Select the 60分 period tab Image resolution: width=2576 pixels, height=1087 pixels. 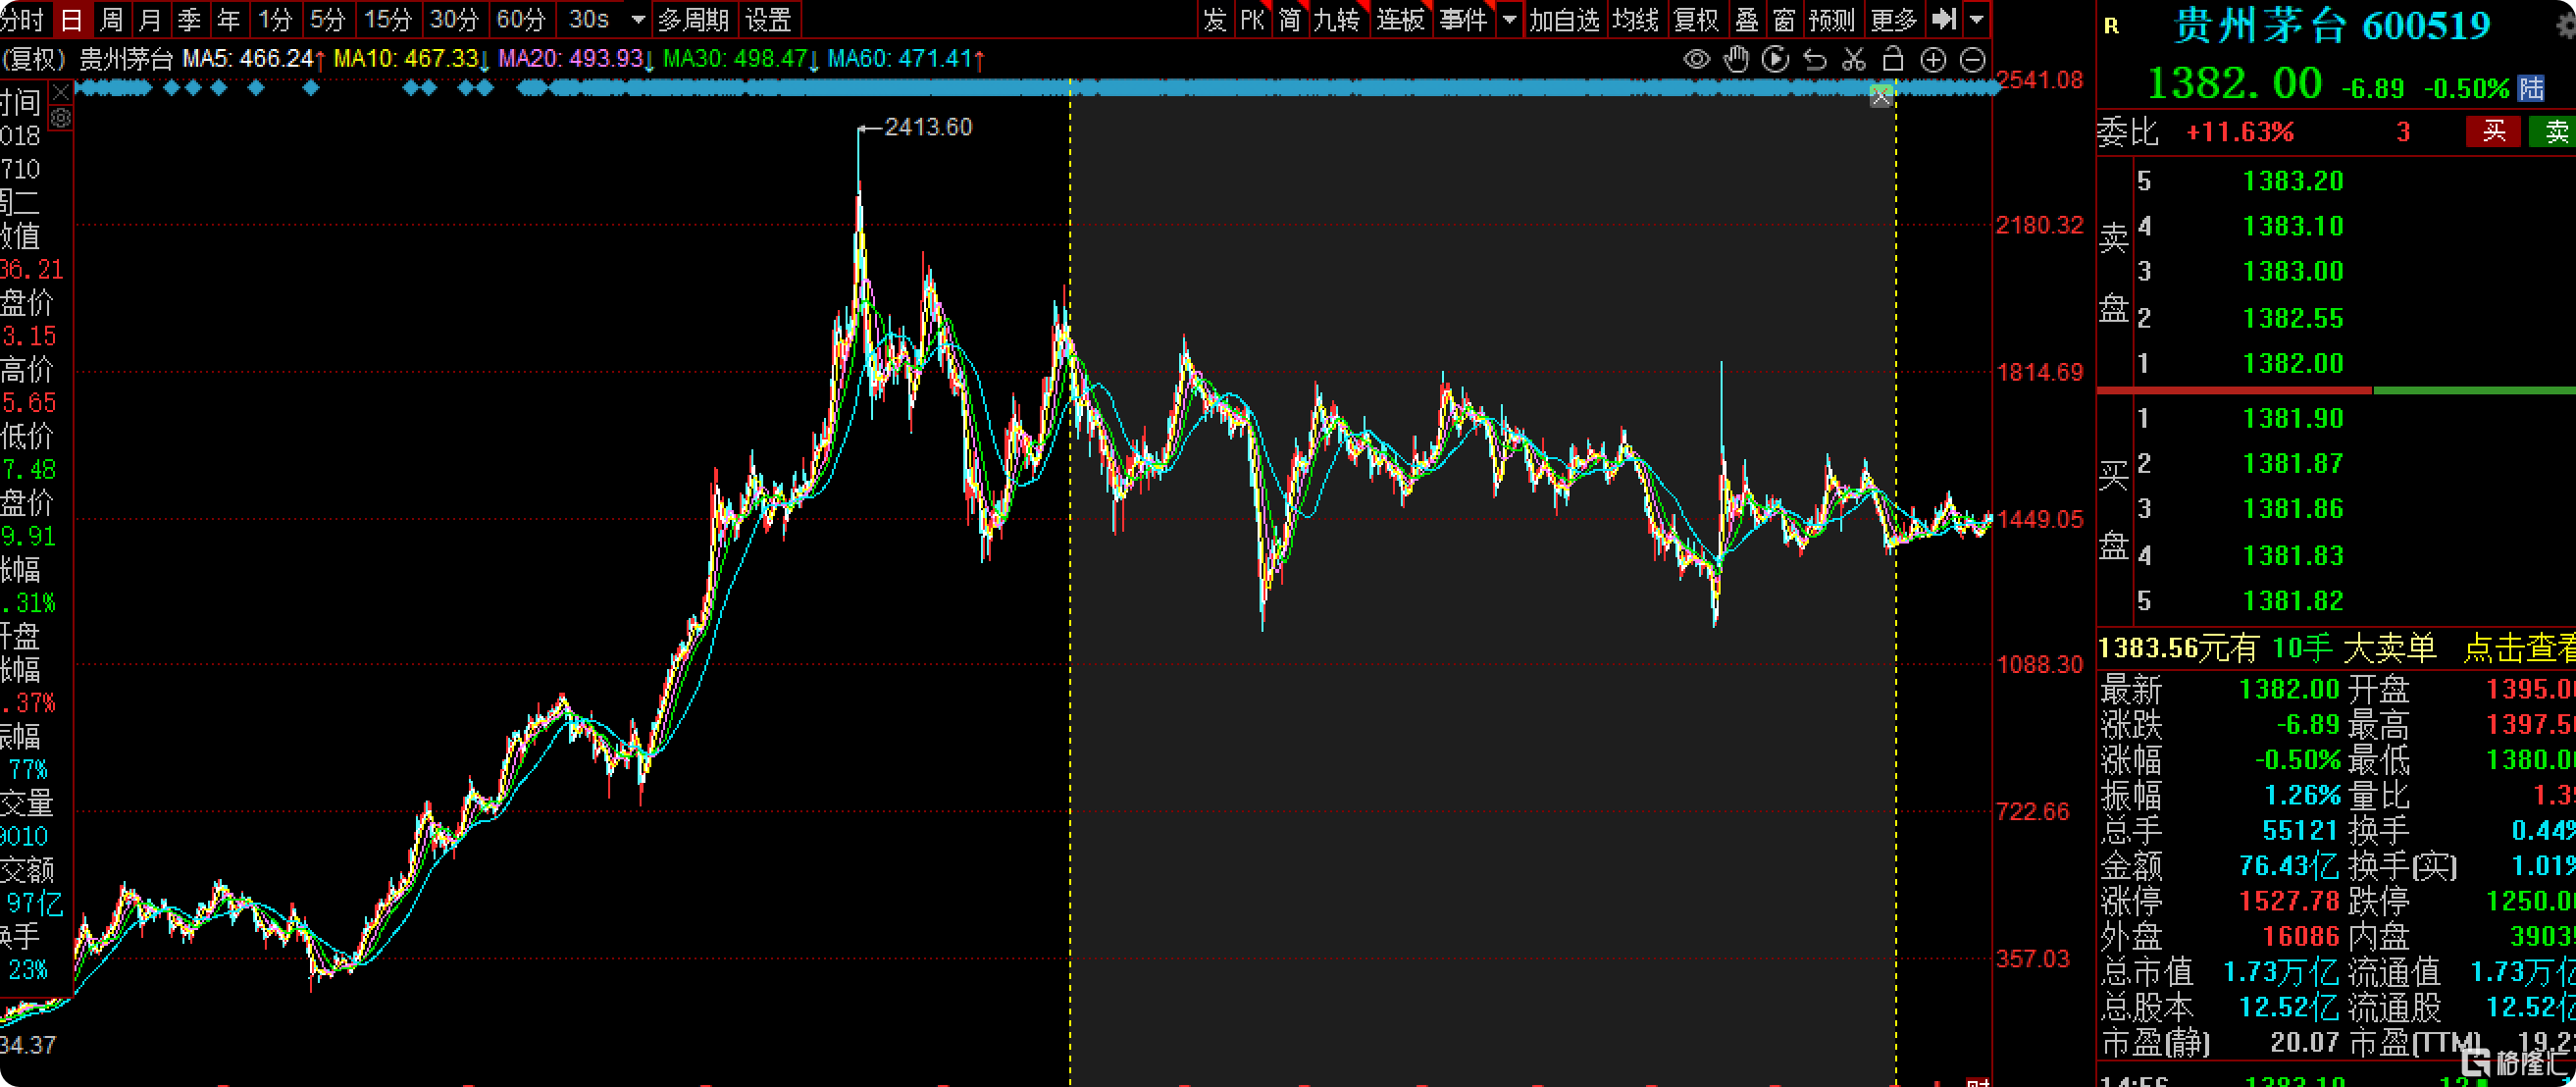[x=521, y=19]
